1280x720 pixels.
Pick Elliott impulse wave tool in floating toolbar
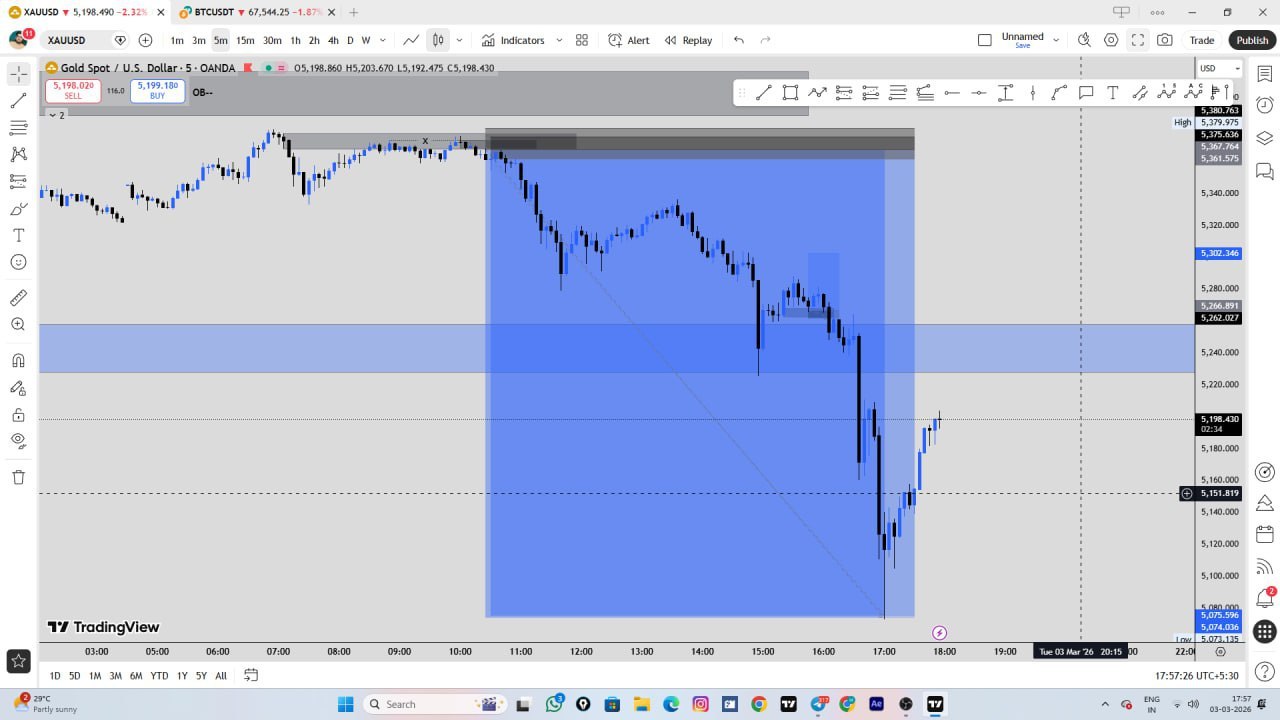click(x=1167, y=93)
